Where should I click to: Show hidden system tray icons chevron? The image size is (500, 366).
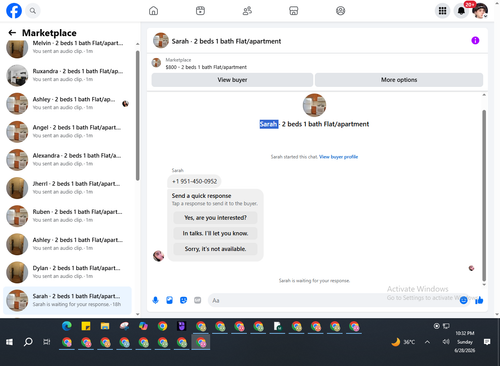(x=427, y=342)
